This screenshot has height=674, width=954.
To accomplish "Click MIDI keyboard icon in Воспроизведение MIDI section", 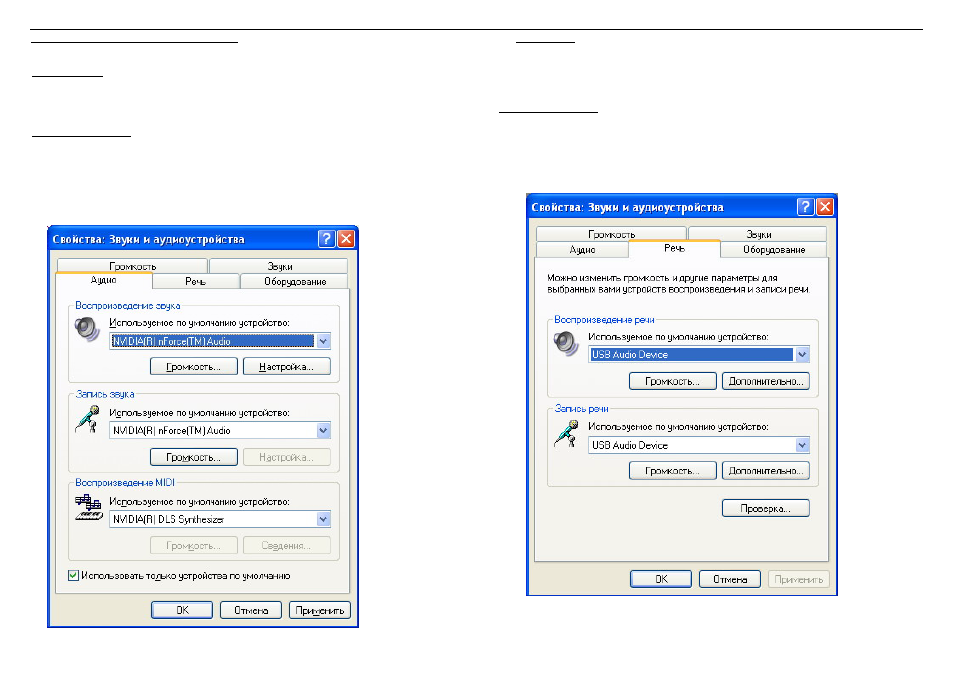I will pos(89,507).
